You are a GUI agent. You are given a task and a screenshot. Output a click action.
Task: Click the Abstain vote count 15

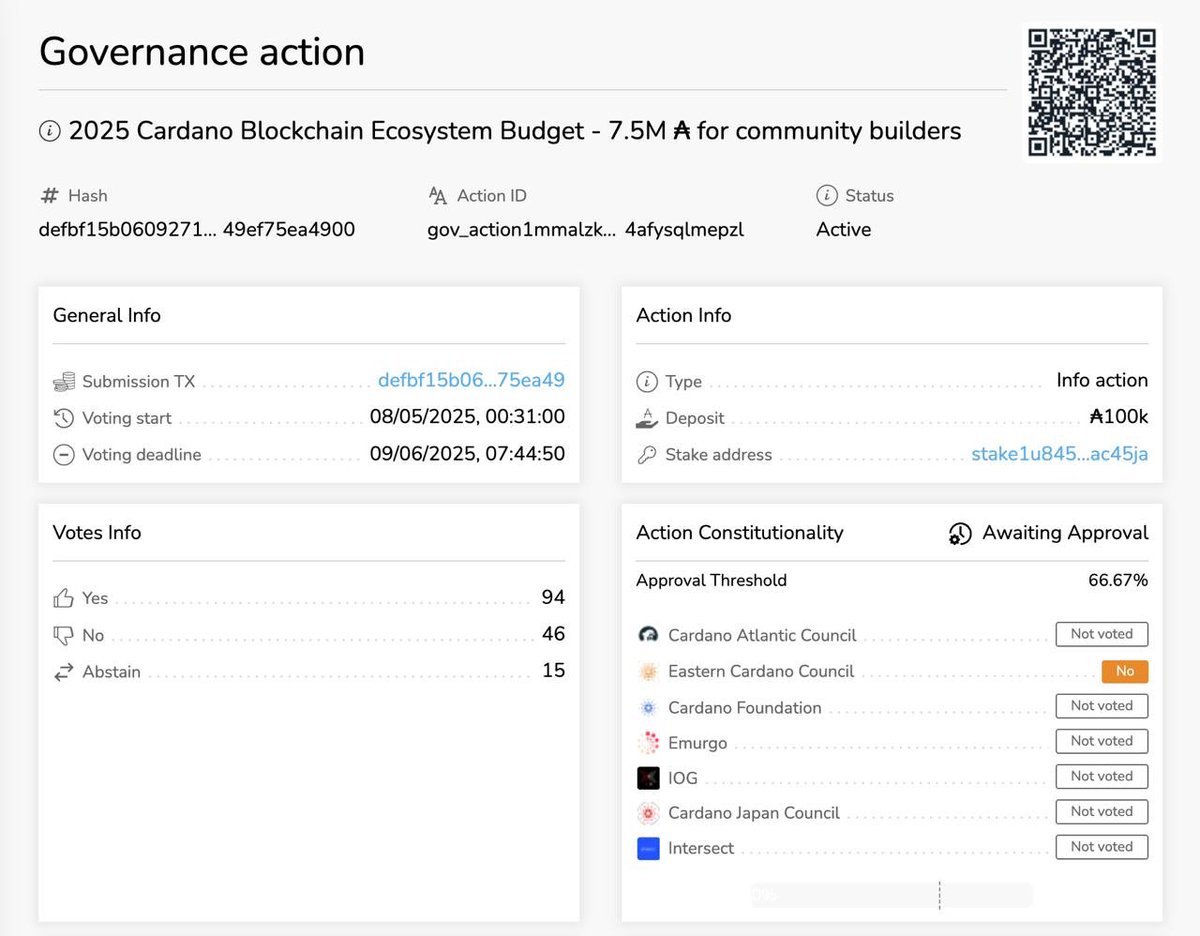click(x=553, y=670)
